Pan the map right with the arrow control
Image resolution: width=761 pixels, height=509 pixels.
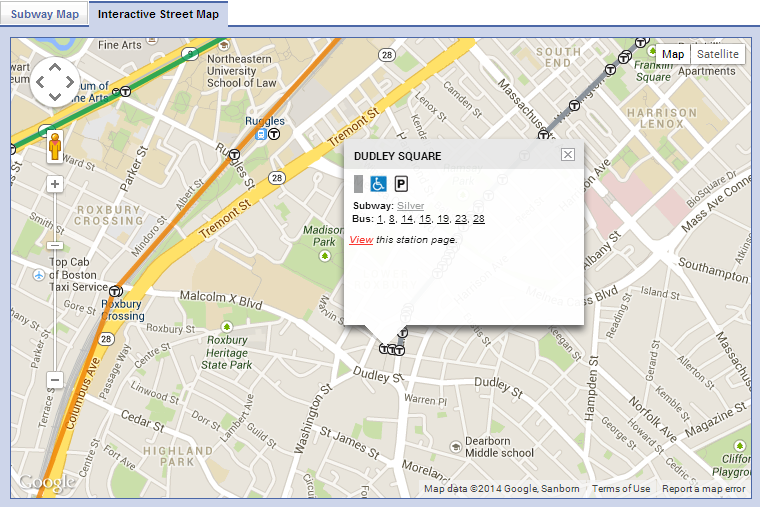tap(70, 82)
